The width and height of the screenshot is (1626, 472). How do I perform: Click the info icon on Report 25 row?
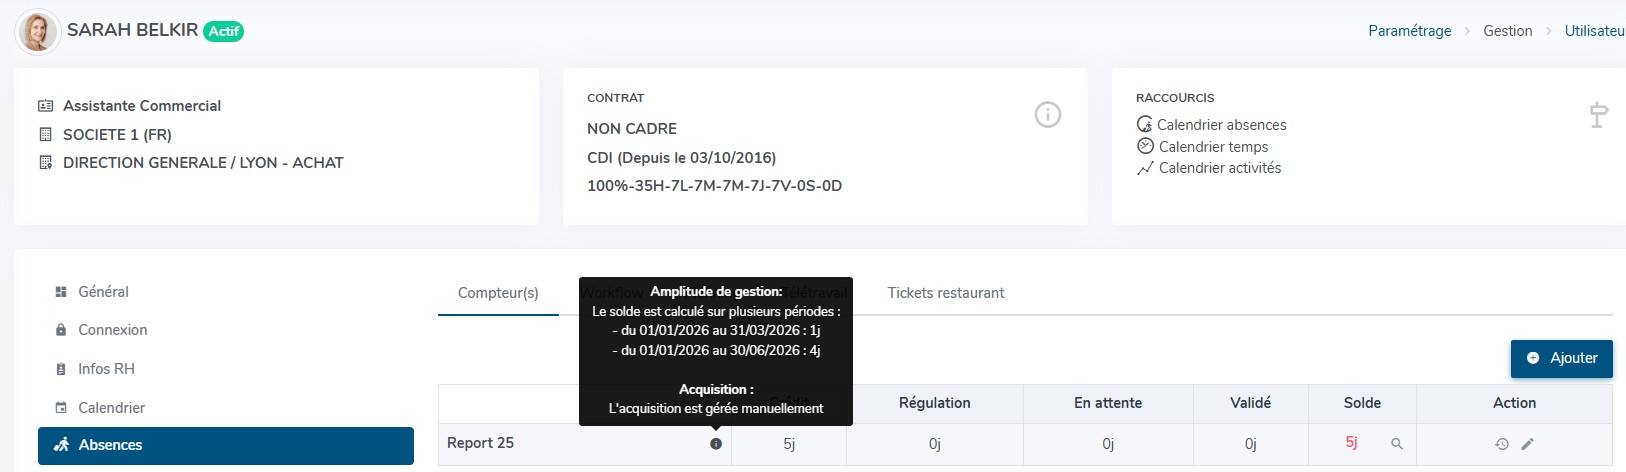[x=716, y=444]
